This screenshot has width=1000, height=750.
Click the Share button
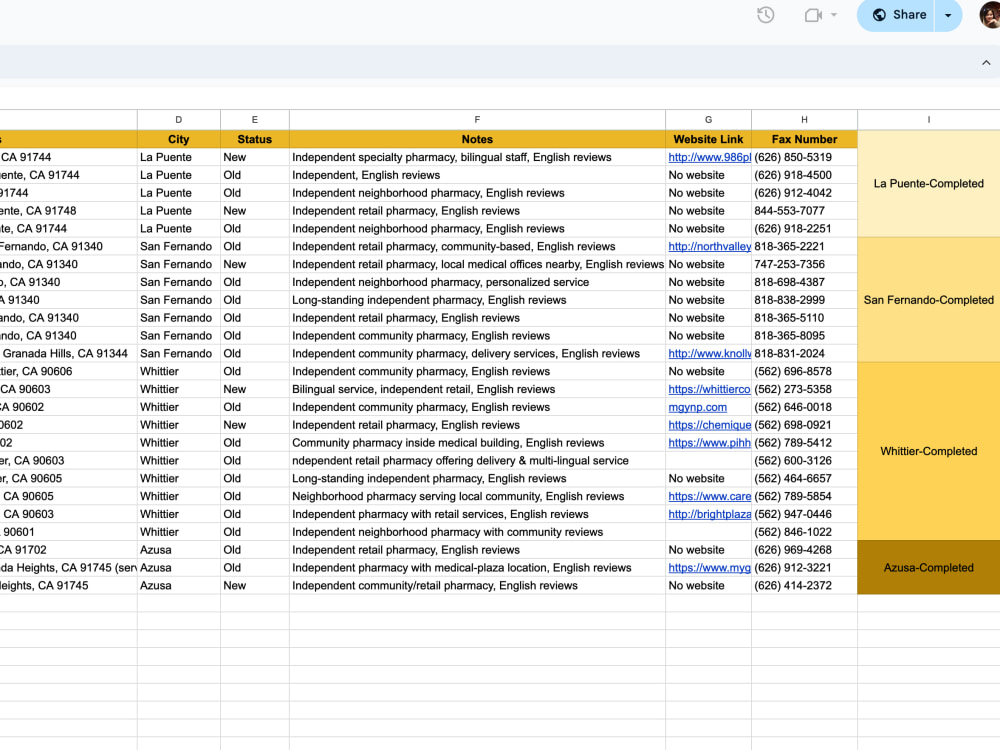tap(897, 15)
